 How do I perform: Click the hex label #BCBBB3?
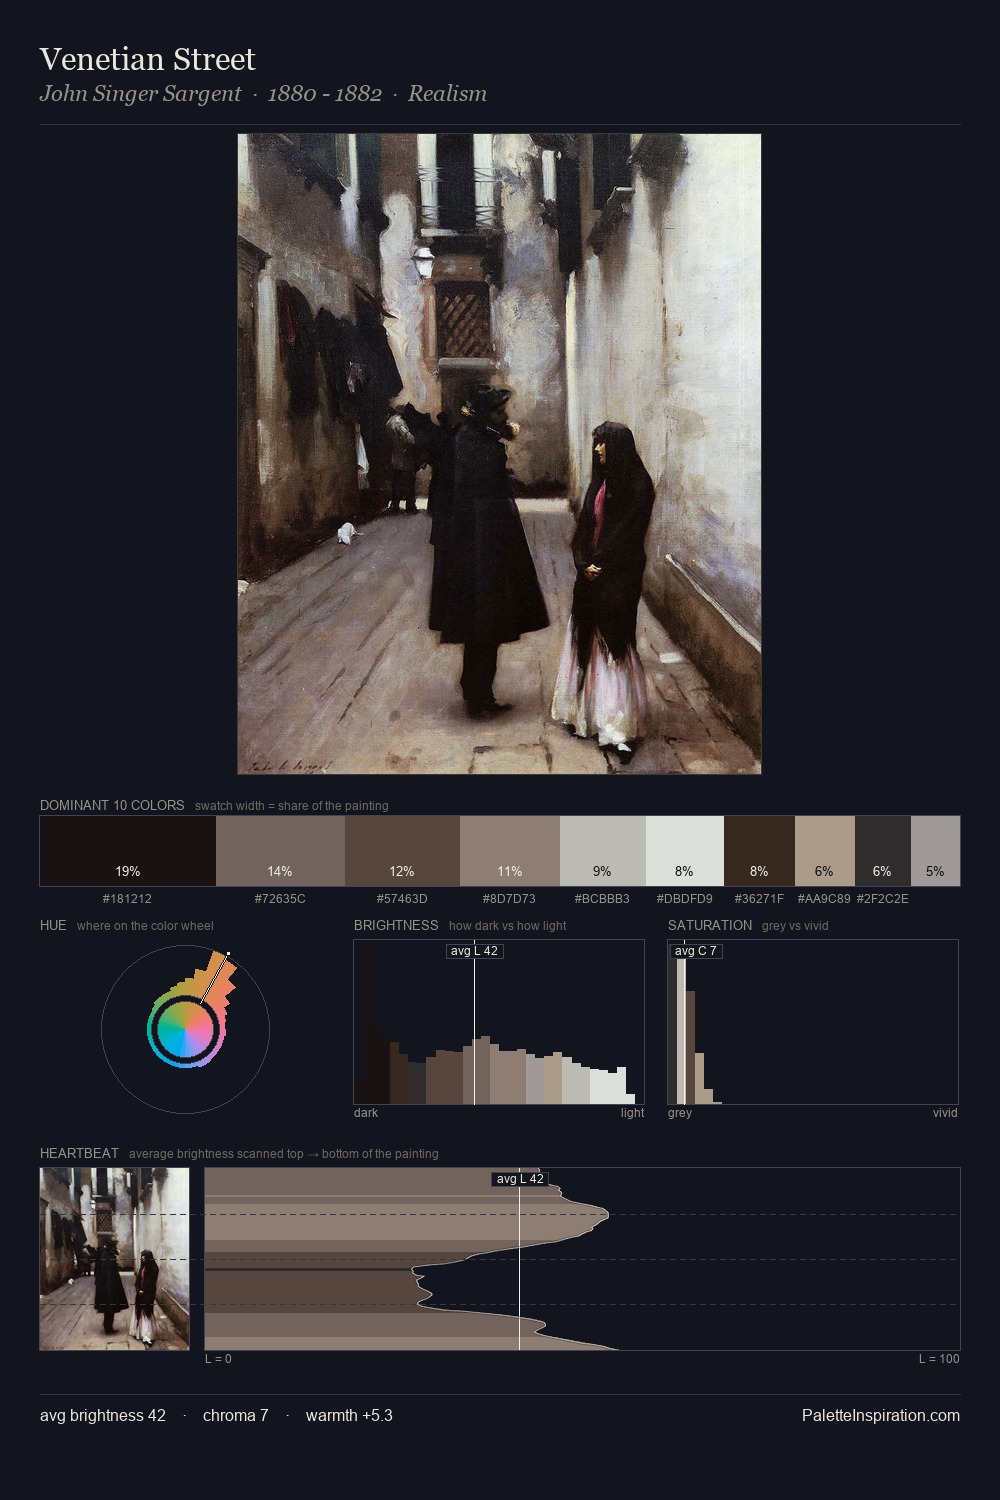(x=603, y=899)
